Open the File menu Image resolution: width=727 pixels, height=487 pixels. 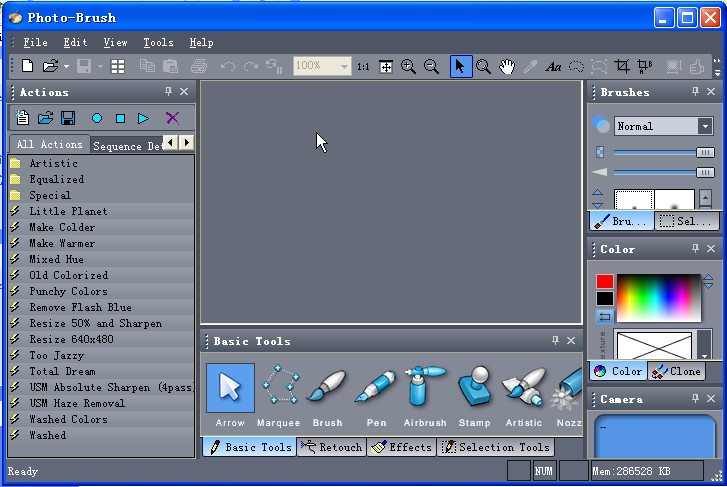(35, 42)
